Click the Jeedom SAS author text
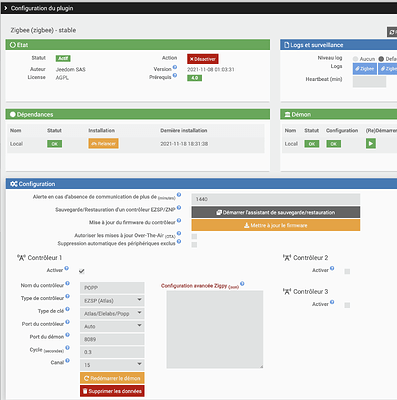This screenshot has height=400, width=397. click(71, 70)
